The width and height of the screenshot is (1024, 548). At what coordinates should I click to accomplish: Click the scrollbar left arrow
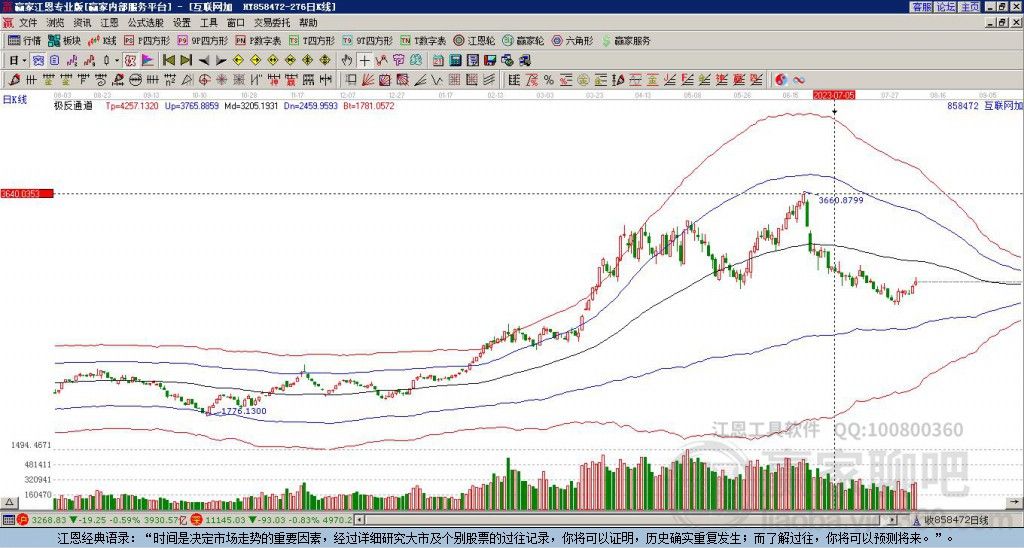coord(359,520)
